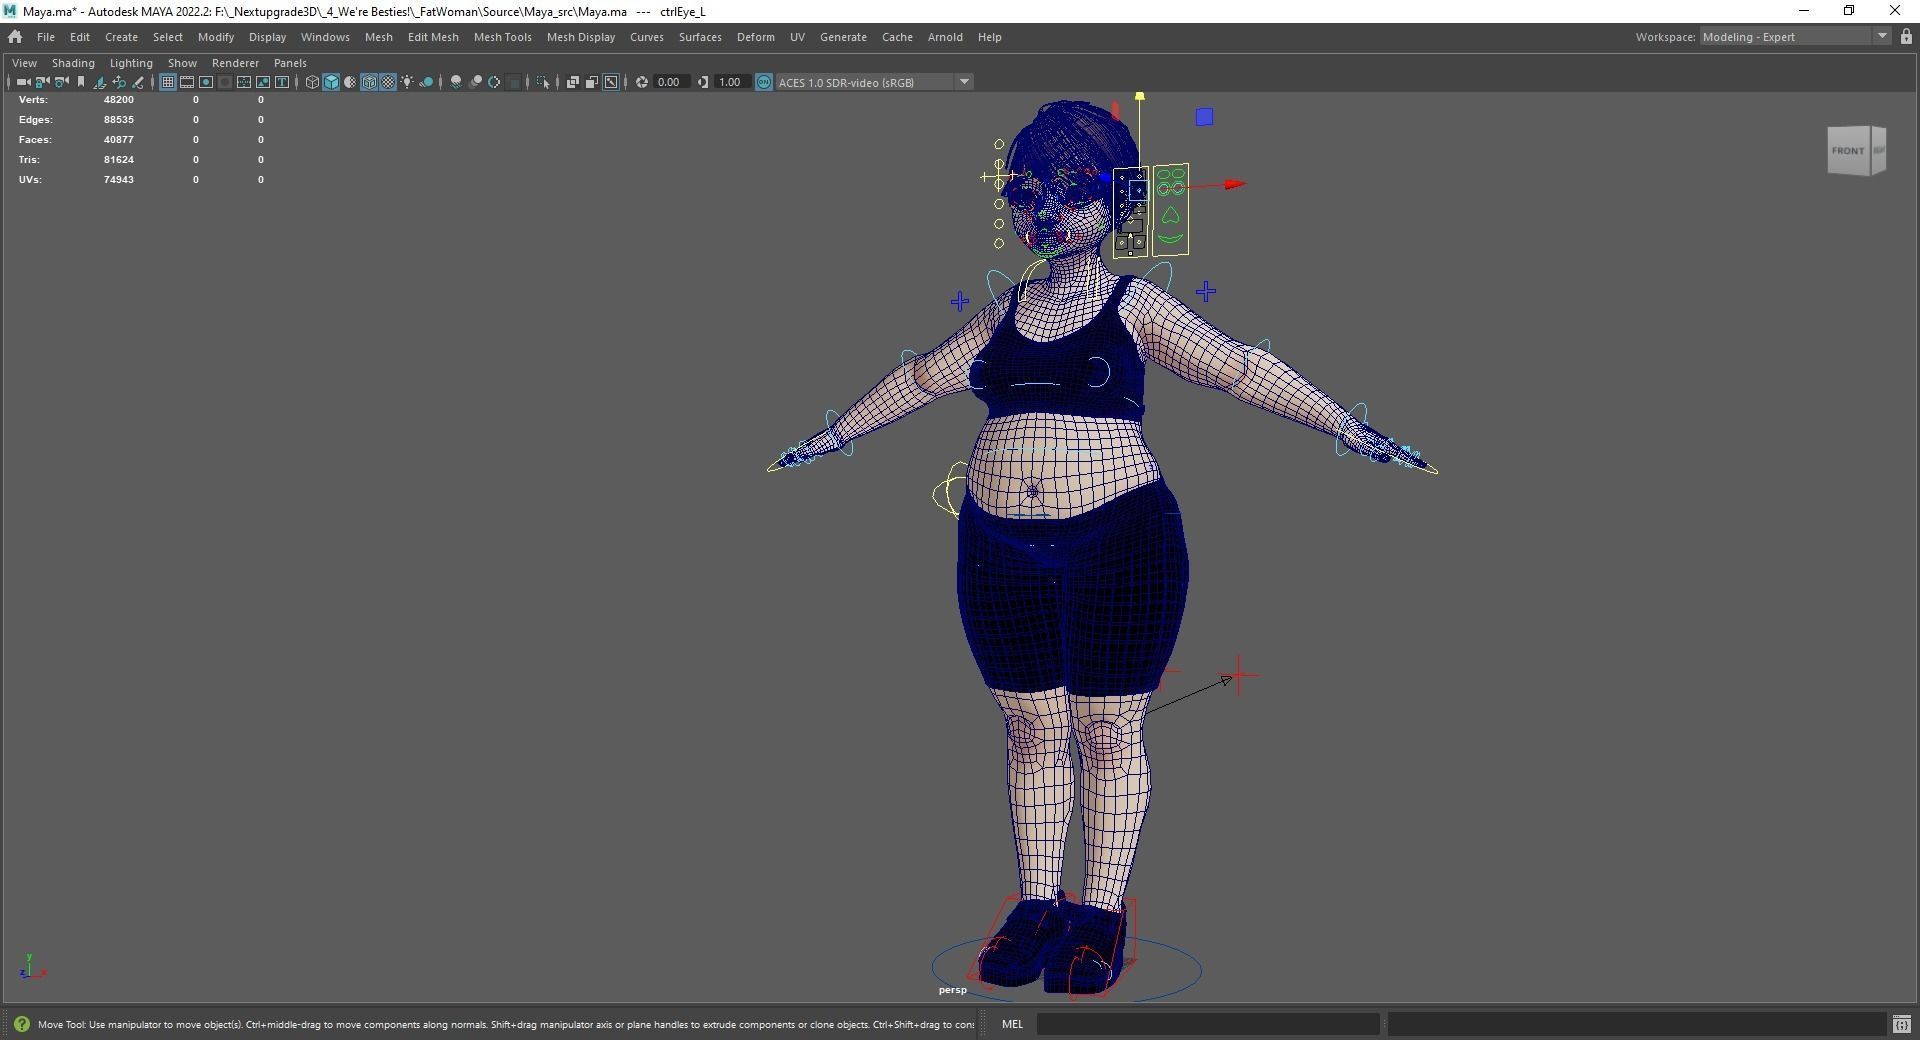Toggle X-Ray mode
Screen dimensions: 1920x1040
573,82
